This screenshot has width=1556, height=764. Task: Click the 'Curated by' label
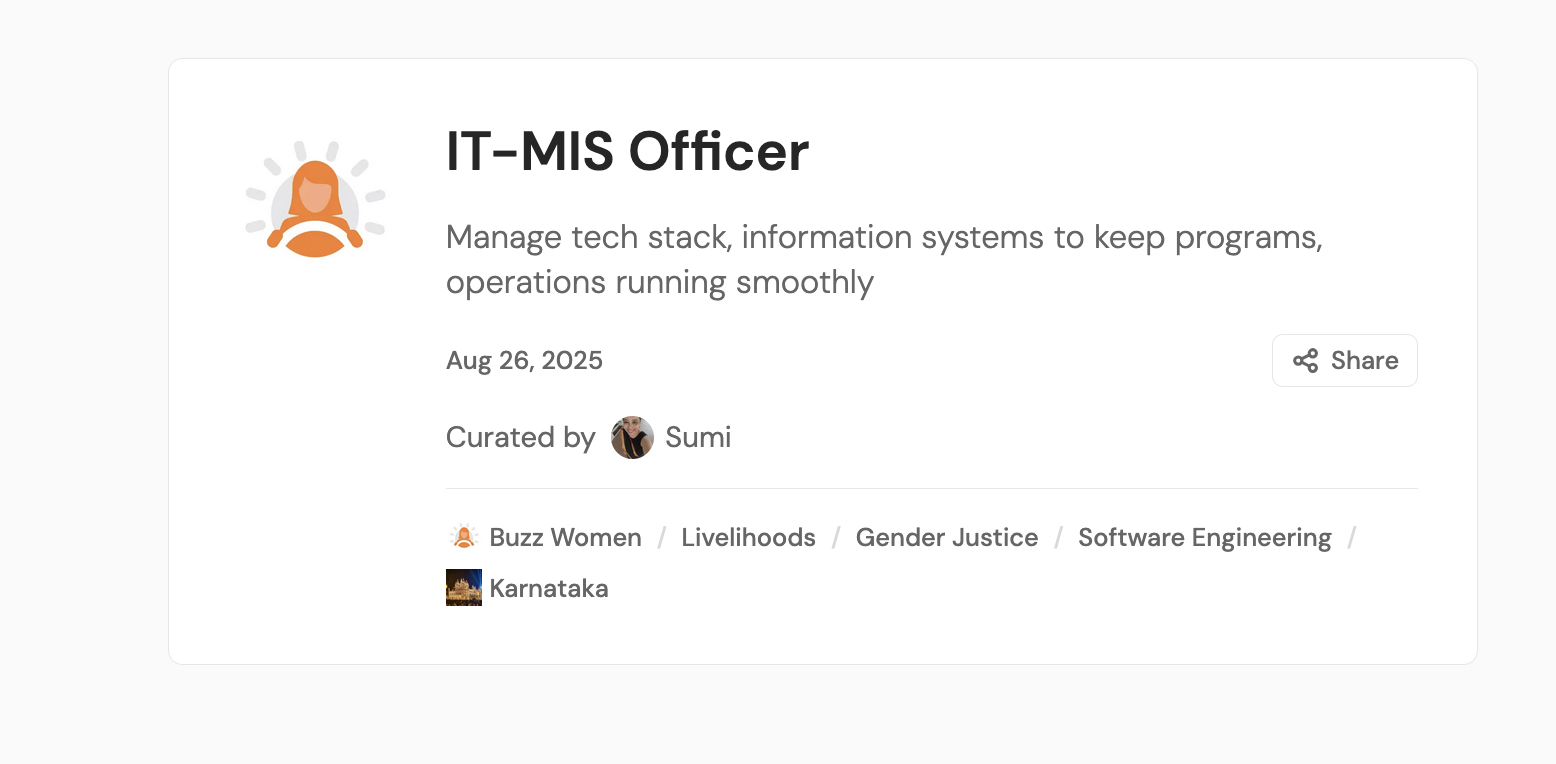pos(520,438)
